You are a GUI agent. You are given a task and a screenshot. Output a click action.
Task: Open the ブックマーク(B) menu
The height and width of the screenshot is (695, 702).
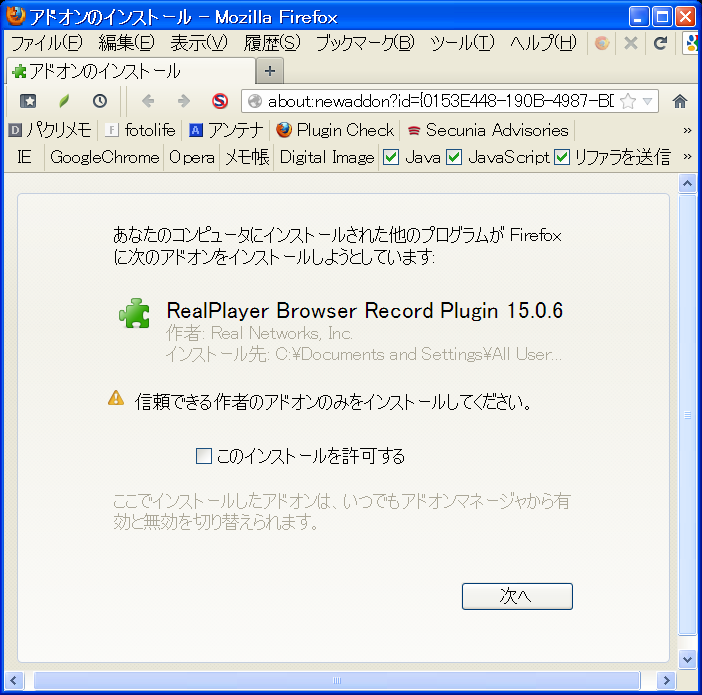tap(365, 43)
